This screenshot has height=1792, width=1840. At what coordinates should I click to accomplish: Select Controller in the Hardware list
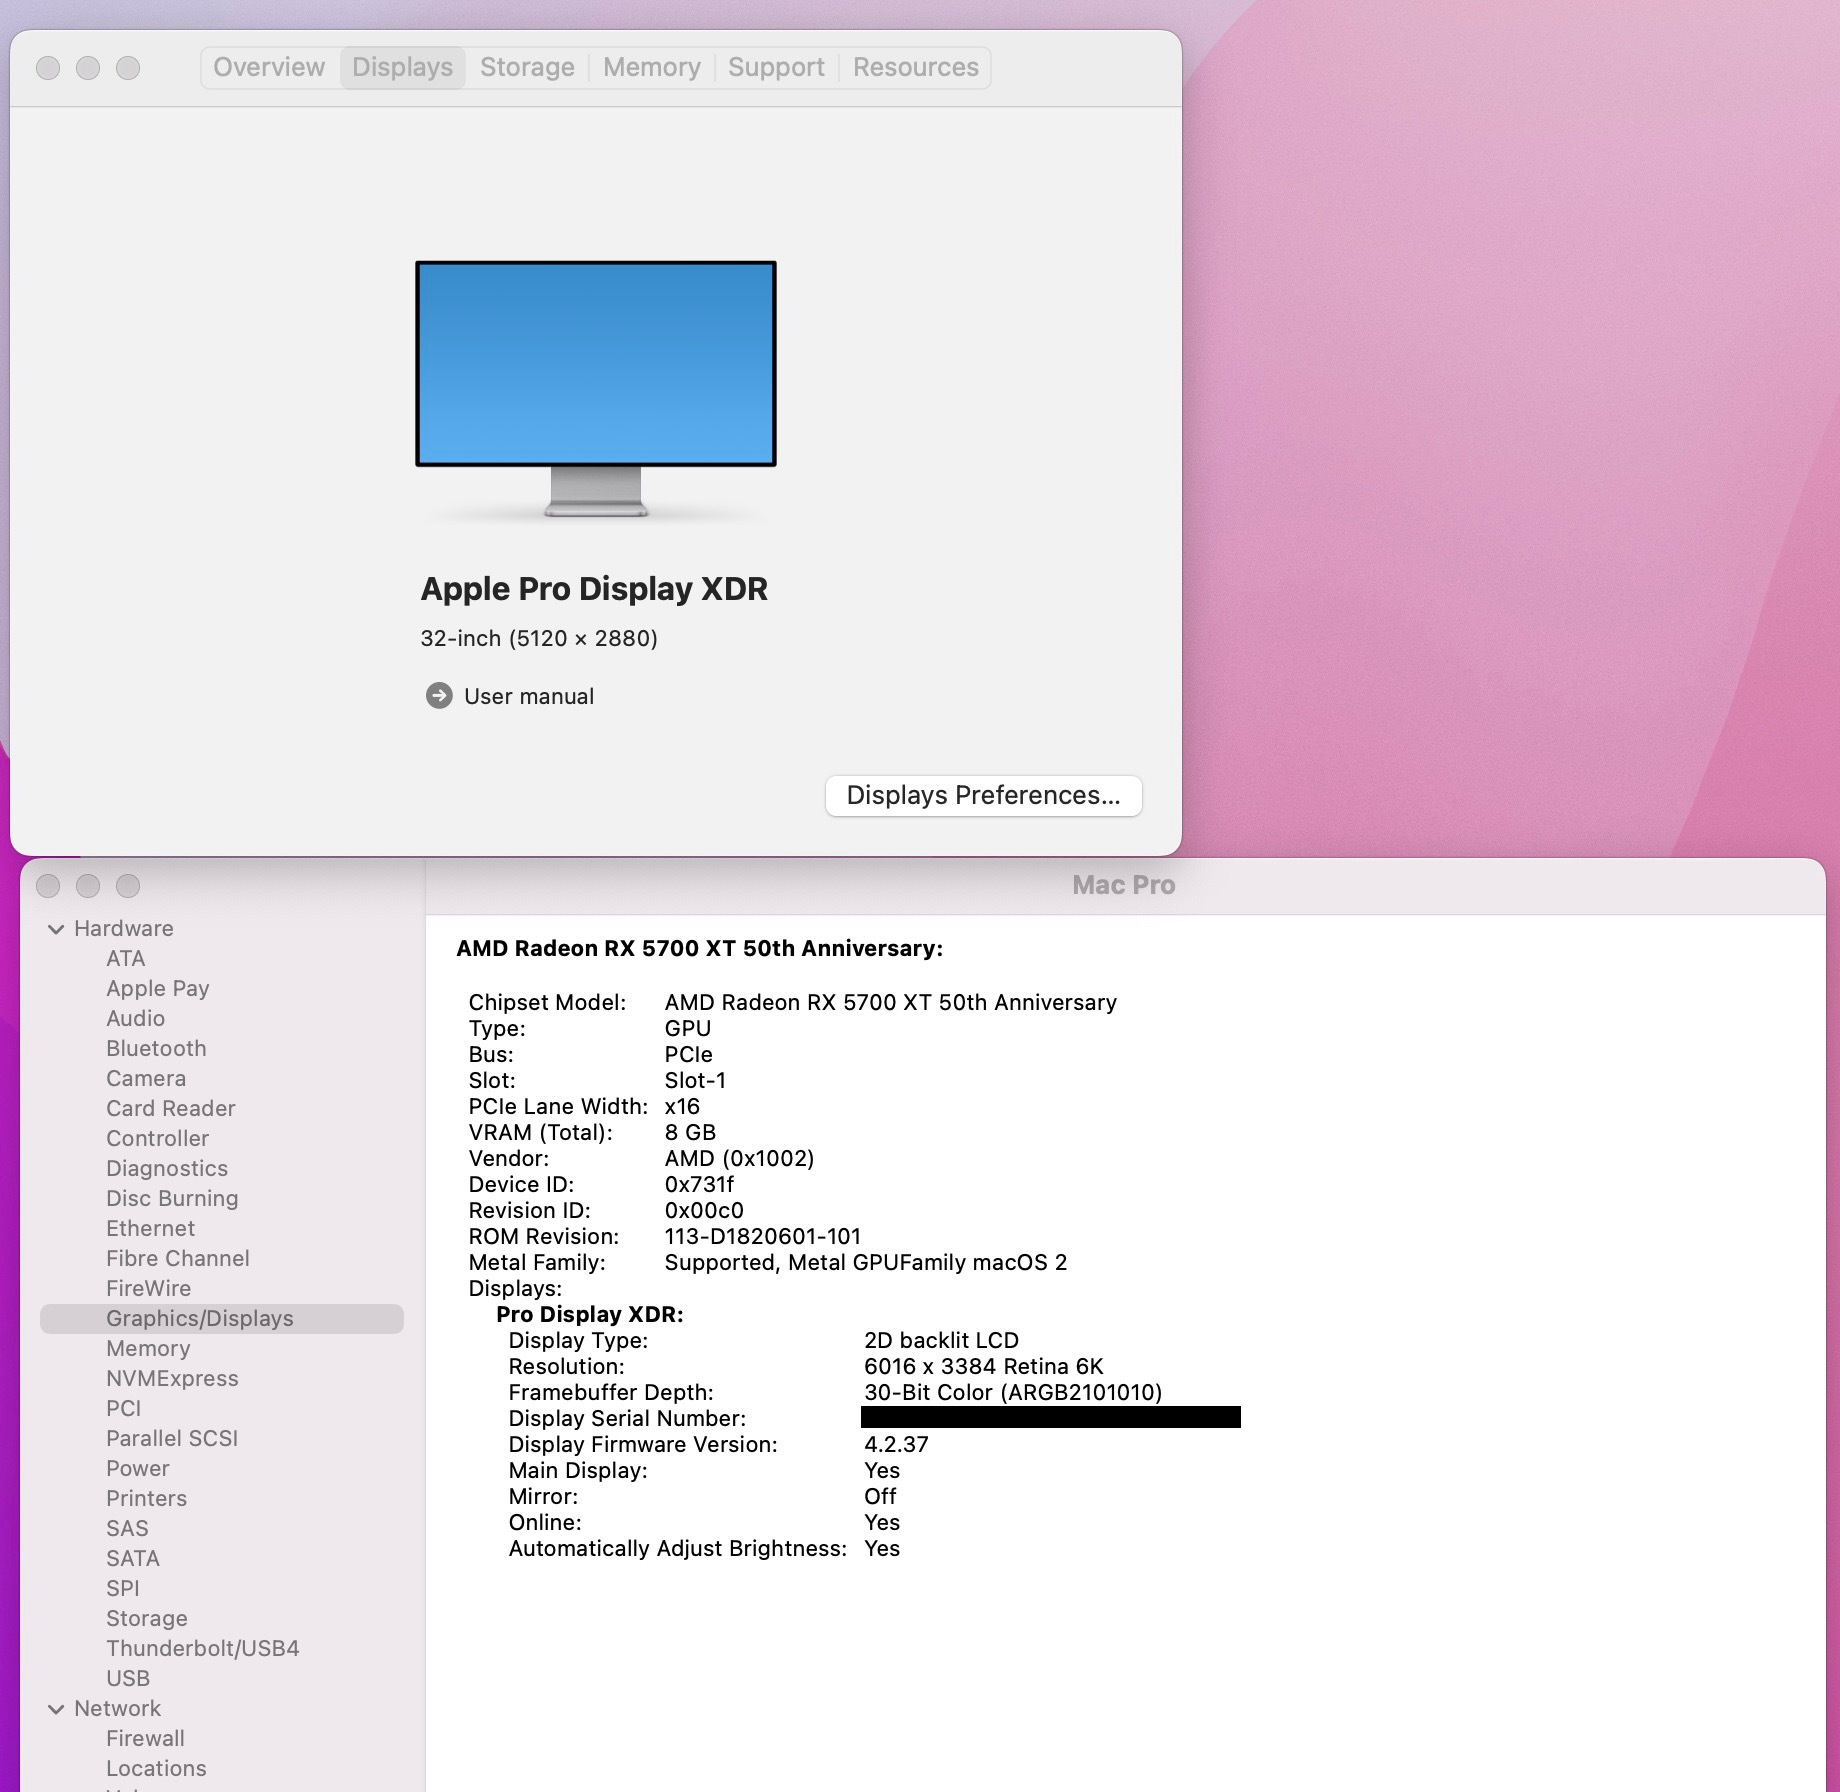[x=158, y=1138]
